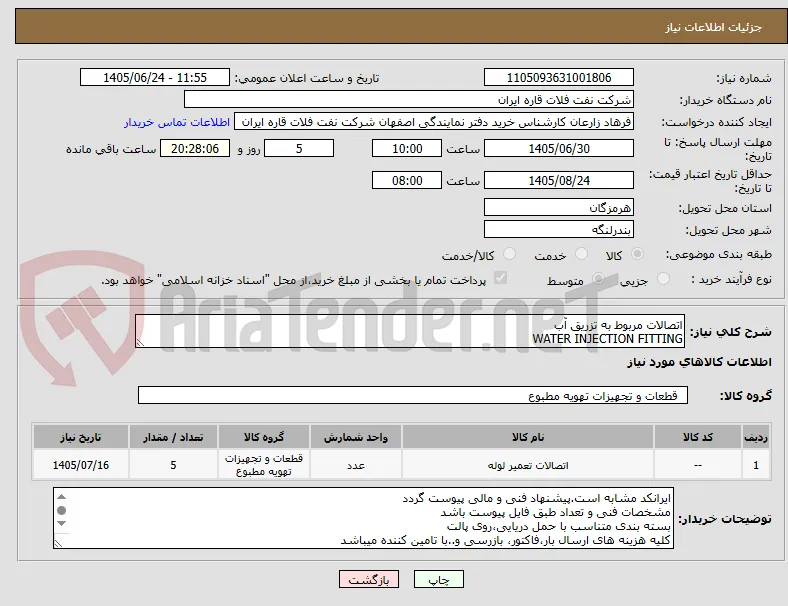Click the price validity date 1405/08/24

[558, 180]
